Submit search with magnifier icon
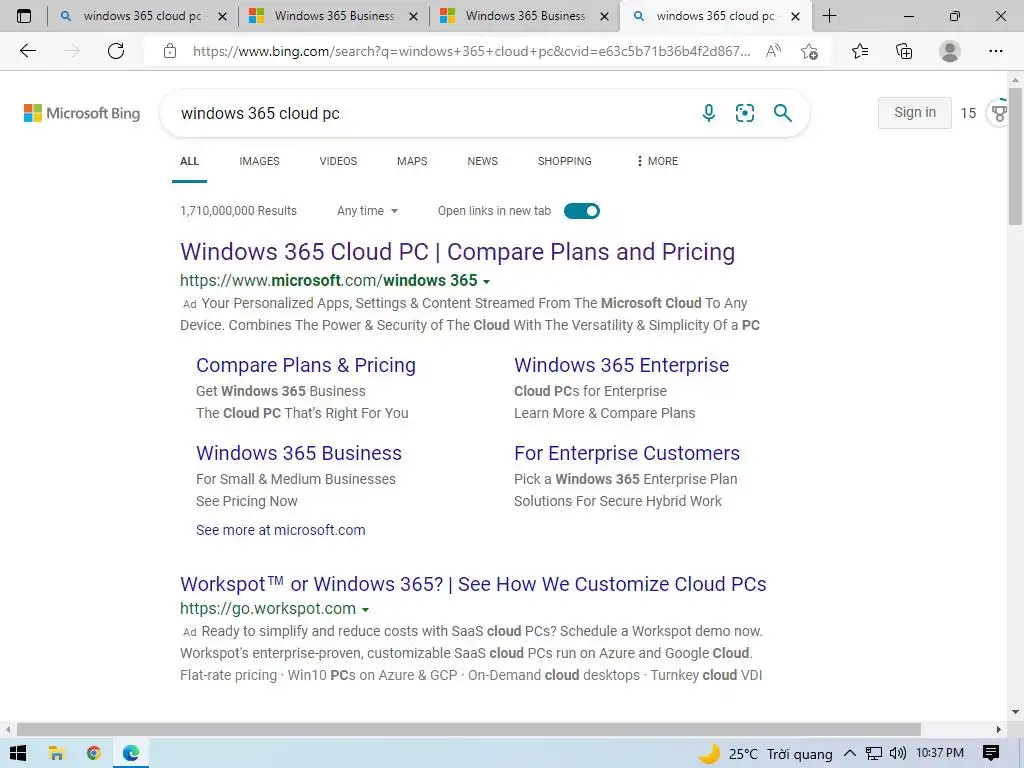Viewport: 1024px width, 768px height. [x=782, y=113]
